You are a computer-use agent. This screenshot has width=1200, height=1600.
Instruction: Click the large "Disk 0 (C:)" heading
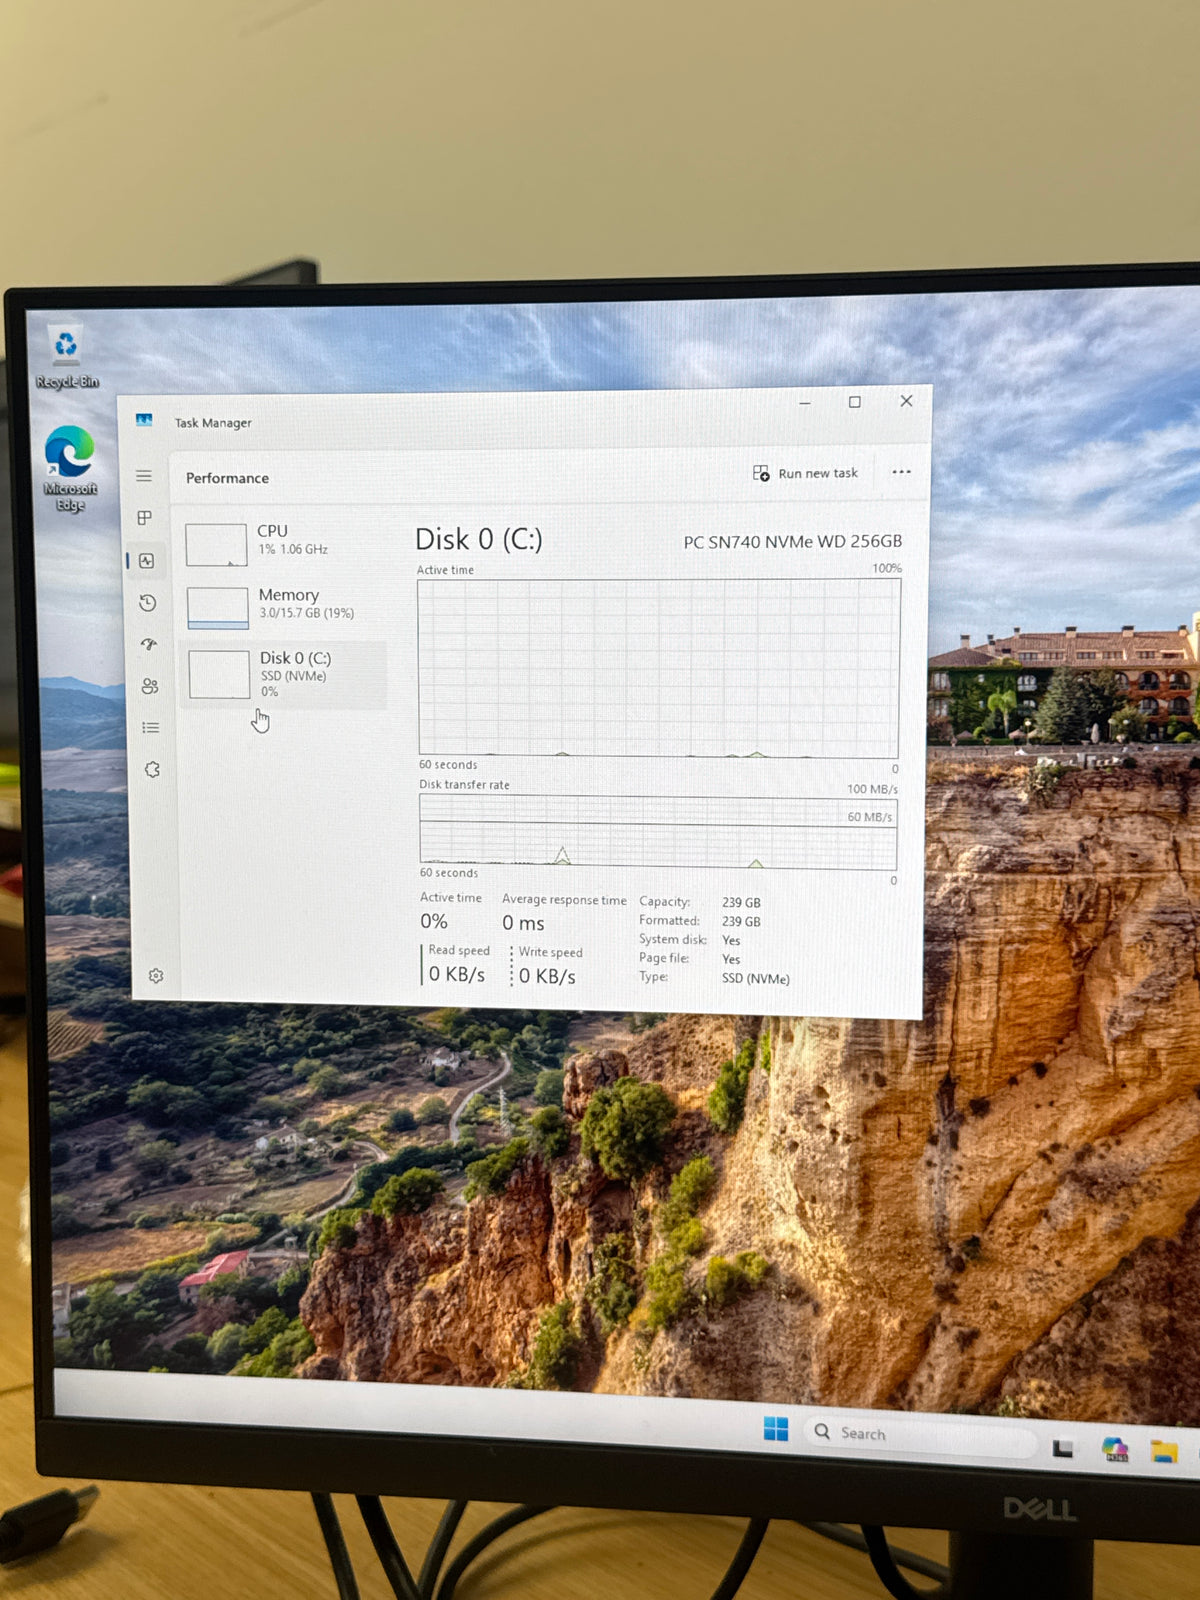click(479, 540)
